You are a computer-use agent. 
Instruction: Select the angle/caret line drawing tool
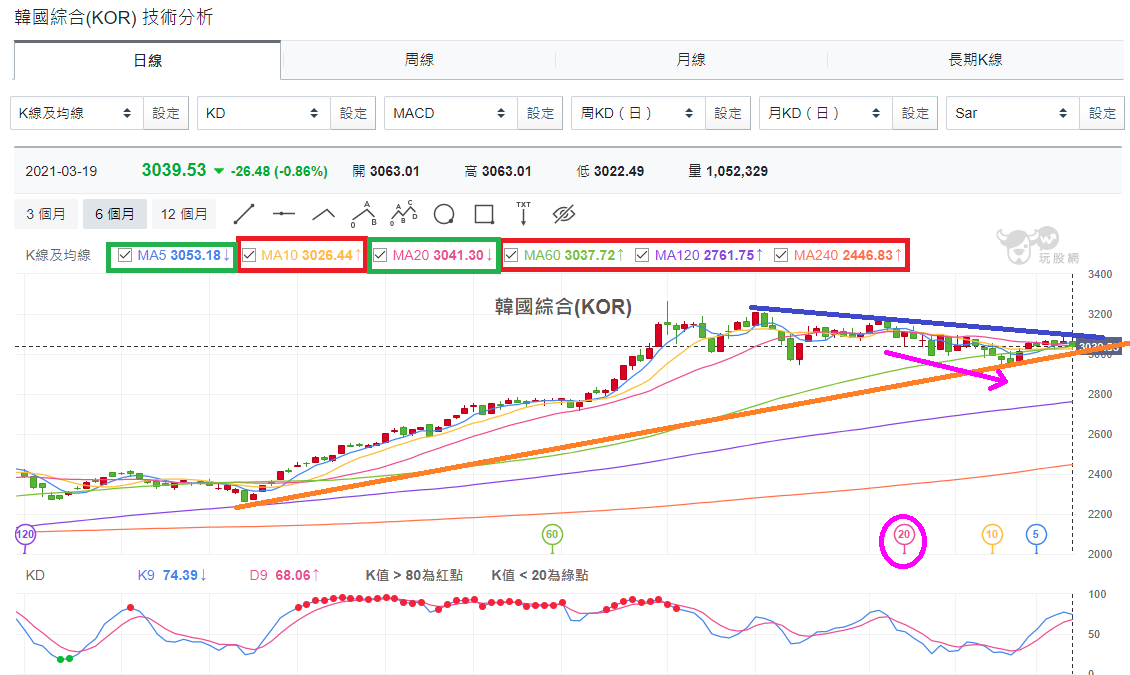324,214
